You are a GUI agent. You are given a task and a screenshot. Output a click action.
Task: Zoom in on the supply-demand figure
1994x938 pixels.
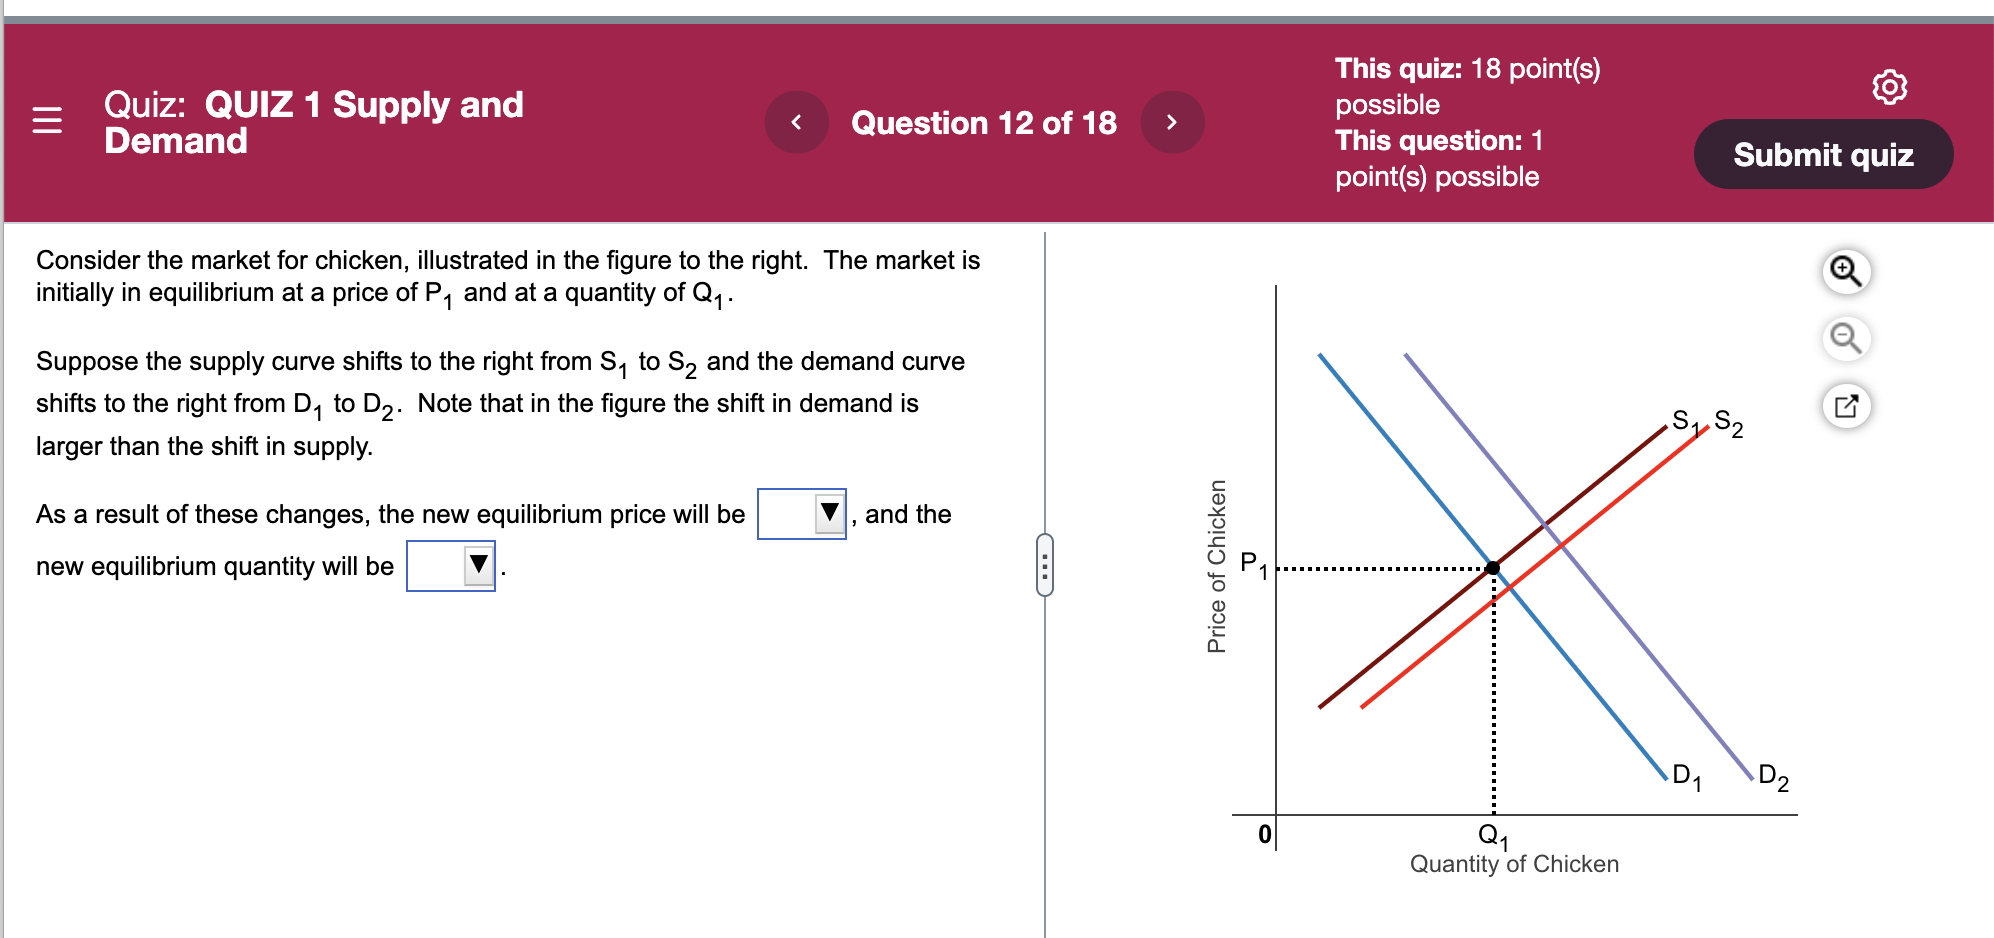point(1847,270)
